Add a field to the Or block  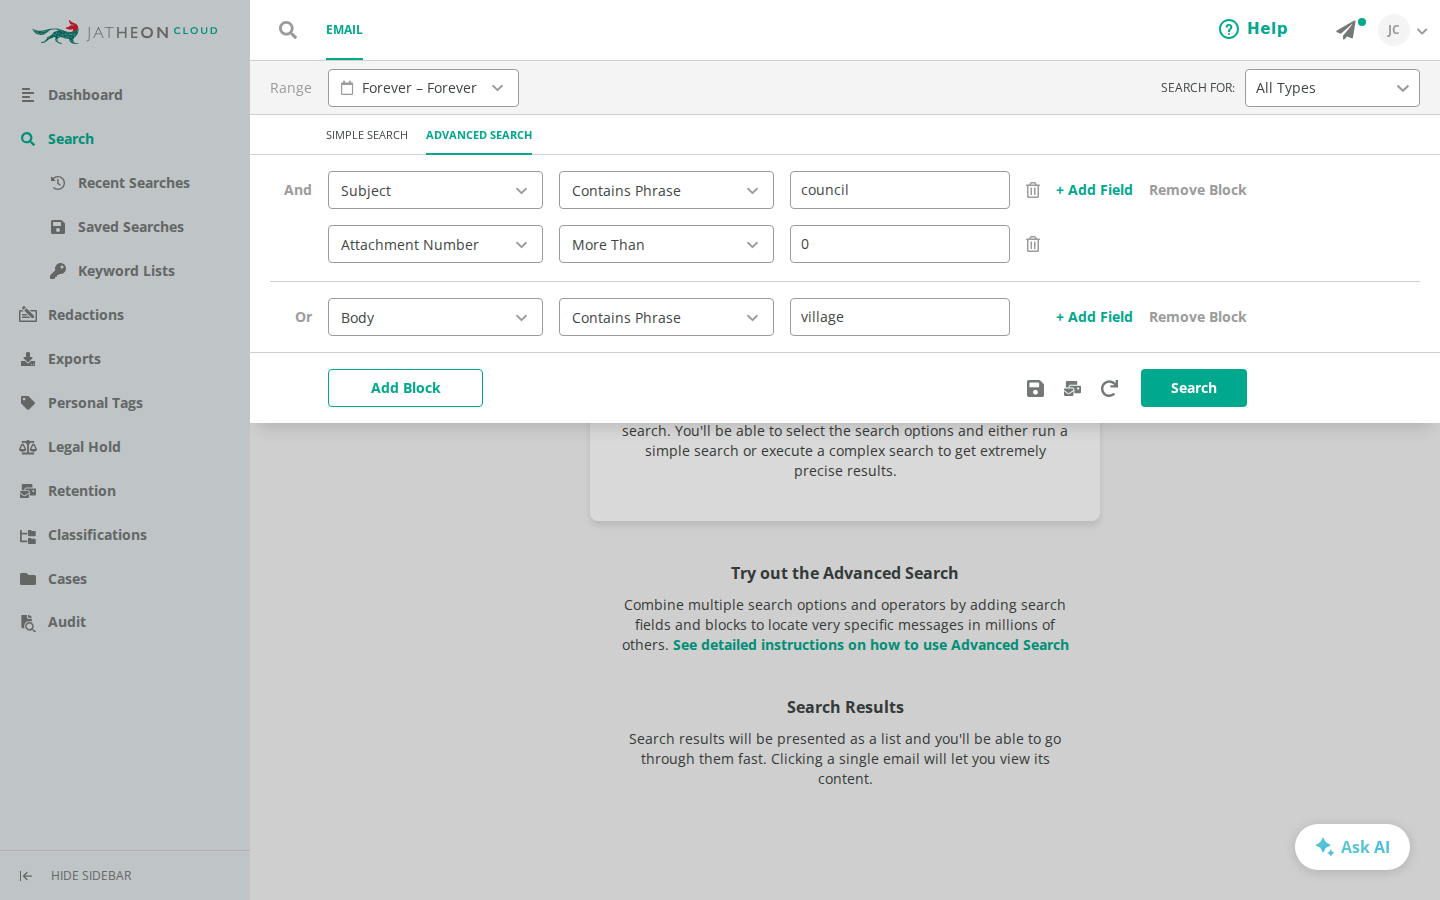[x=1094, y=317]
